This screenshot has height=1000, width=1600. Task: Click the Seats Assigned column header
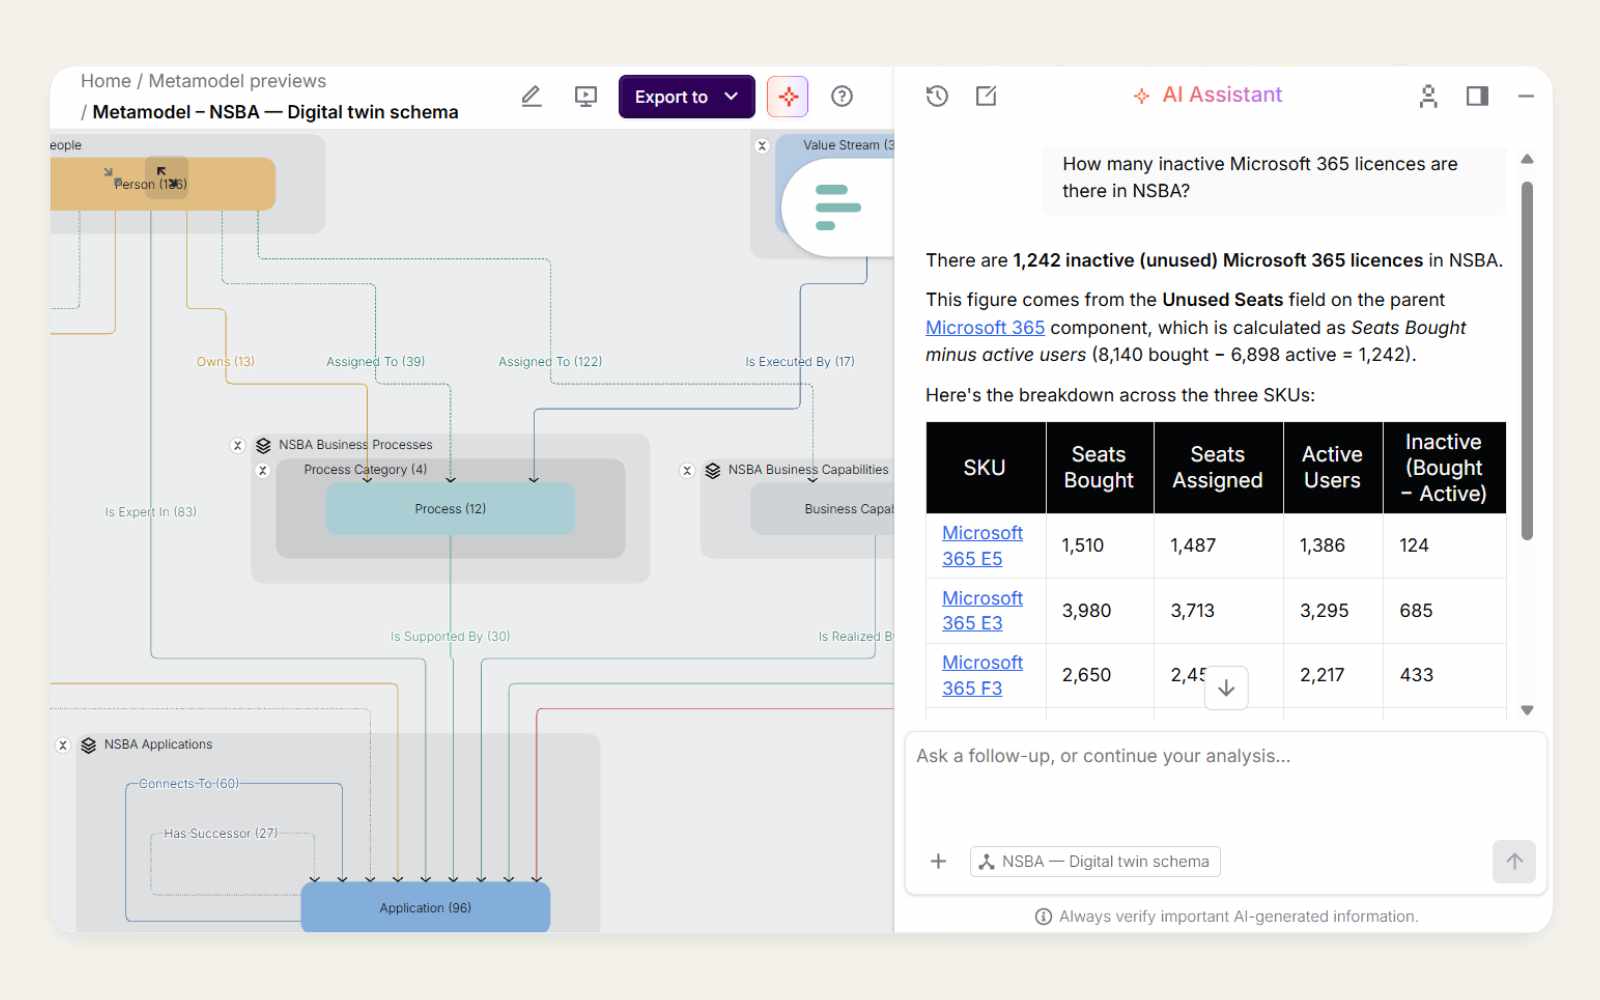click(x=1217, y=468)
